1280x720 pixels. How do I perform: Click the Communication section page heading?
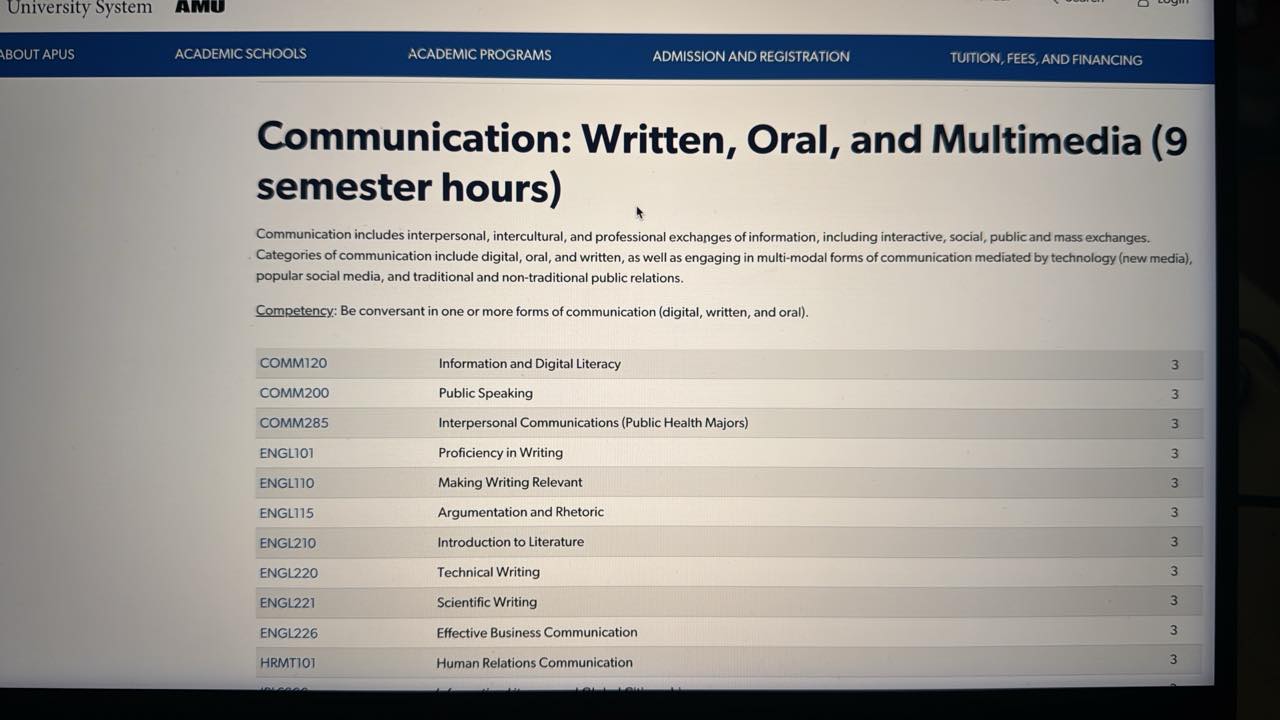[720, 163]
